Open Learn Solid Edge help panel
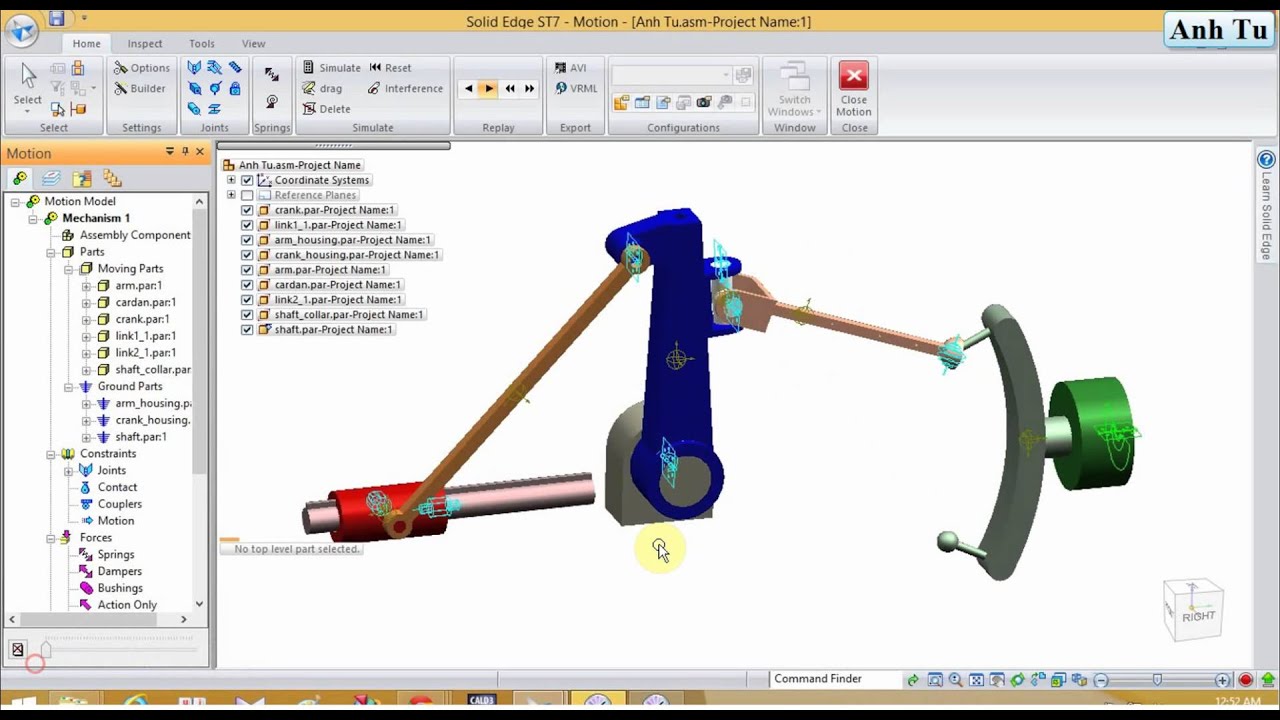 tap(1266, 205)
